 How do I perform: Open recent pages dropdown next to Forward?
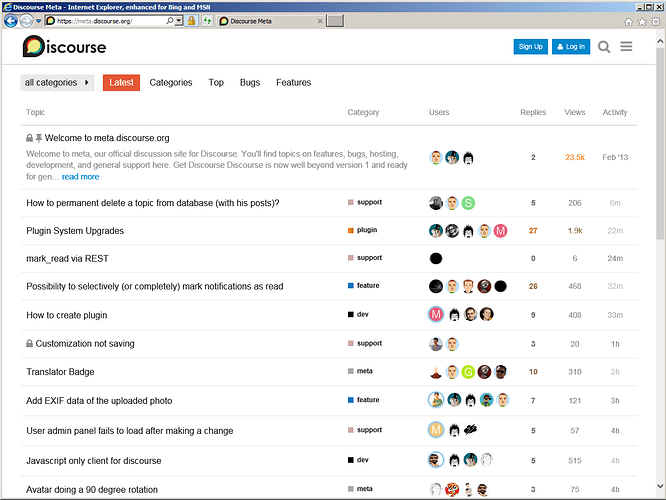pos(38,21)
